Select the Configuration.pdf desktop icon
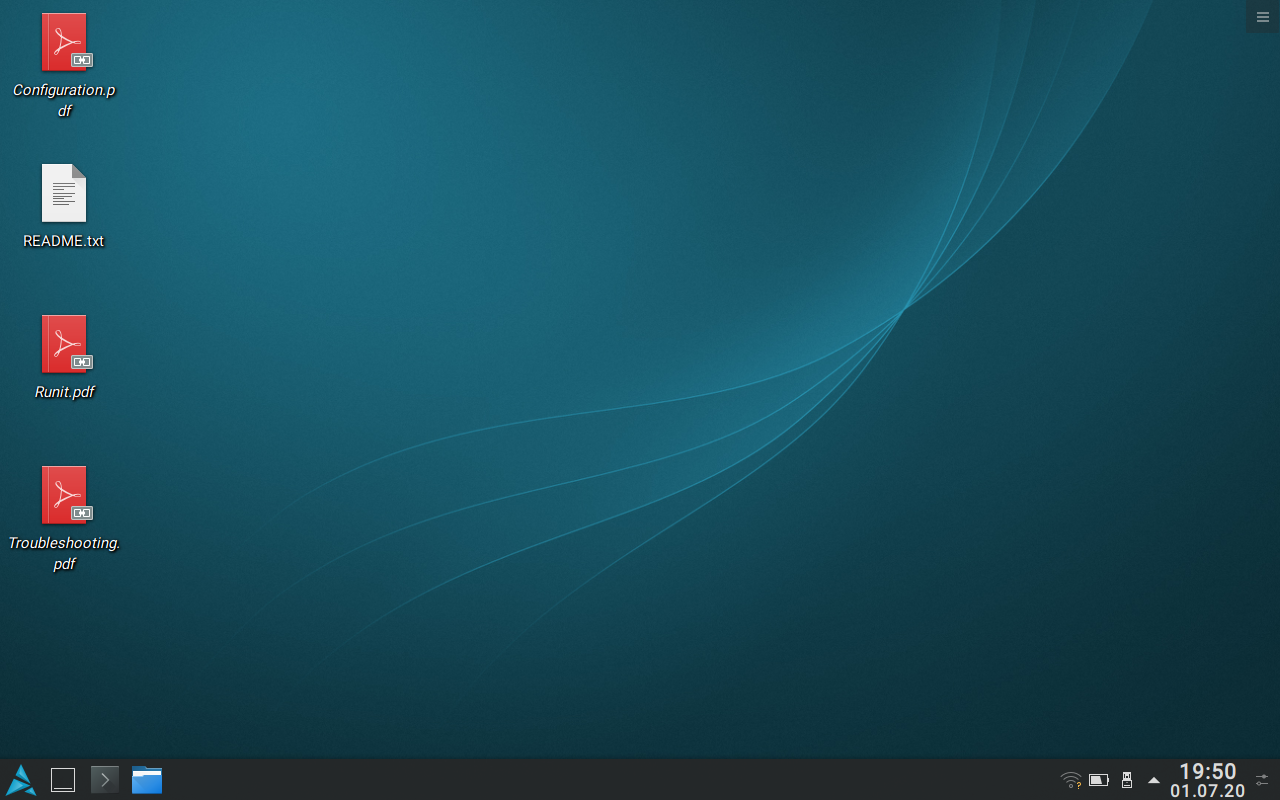This screenshot has height=800, width=1280. click(x=64, y=42)
